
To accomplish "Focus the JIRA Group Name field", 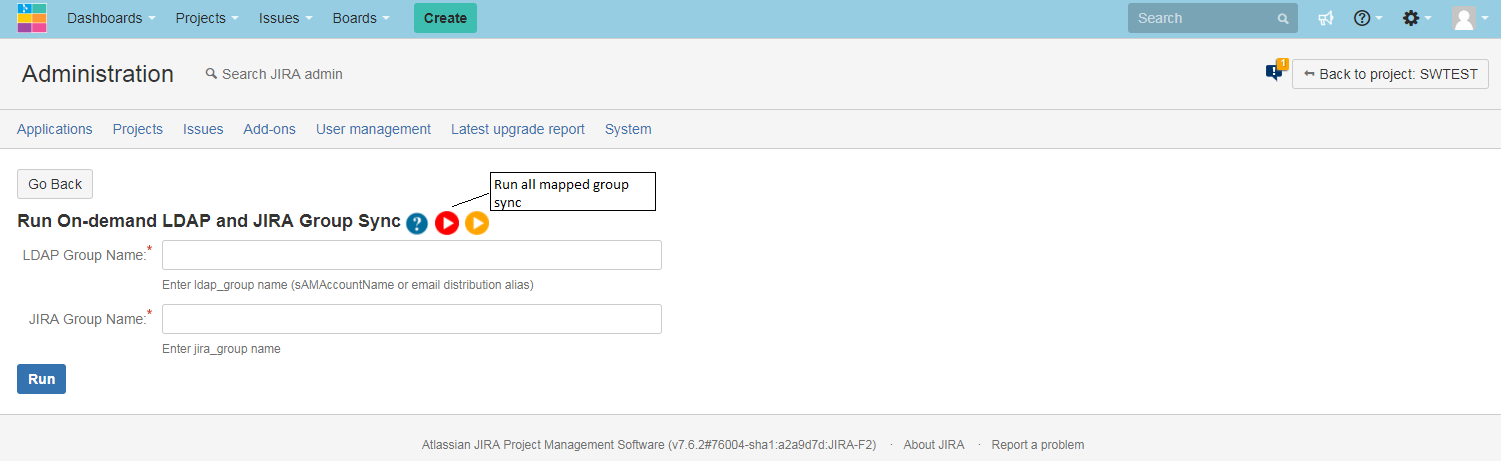I will [412, 319].
